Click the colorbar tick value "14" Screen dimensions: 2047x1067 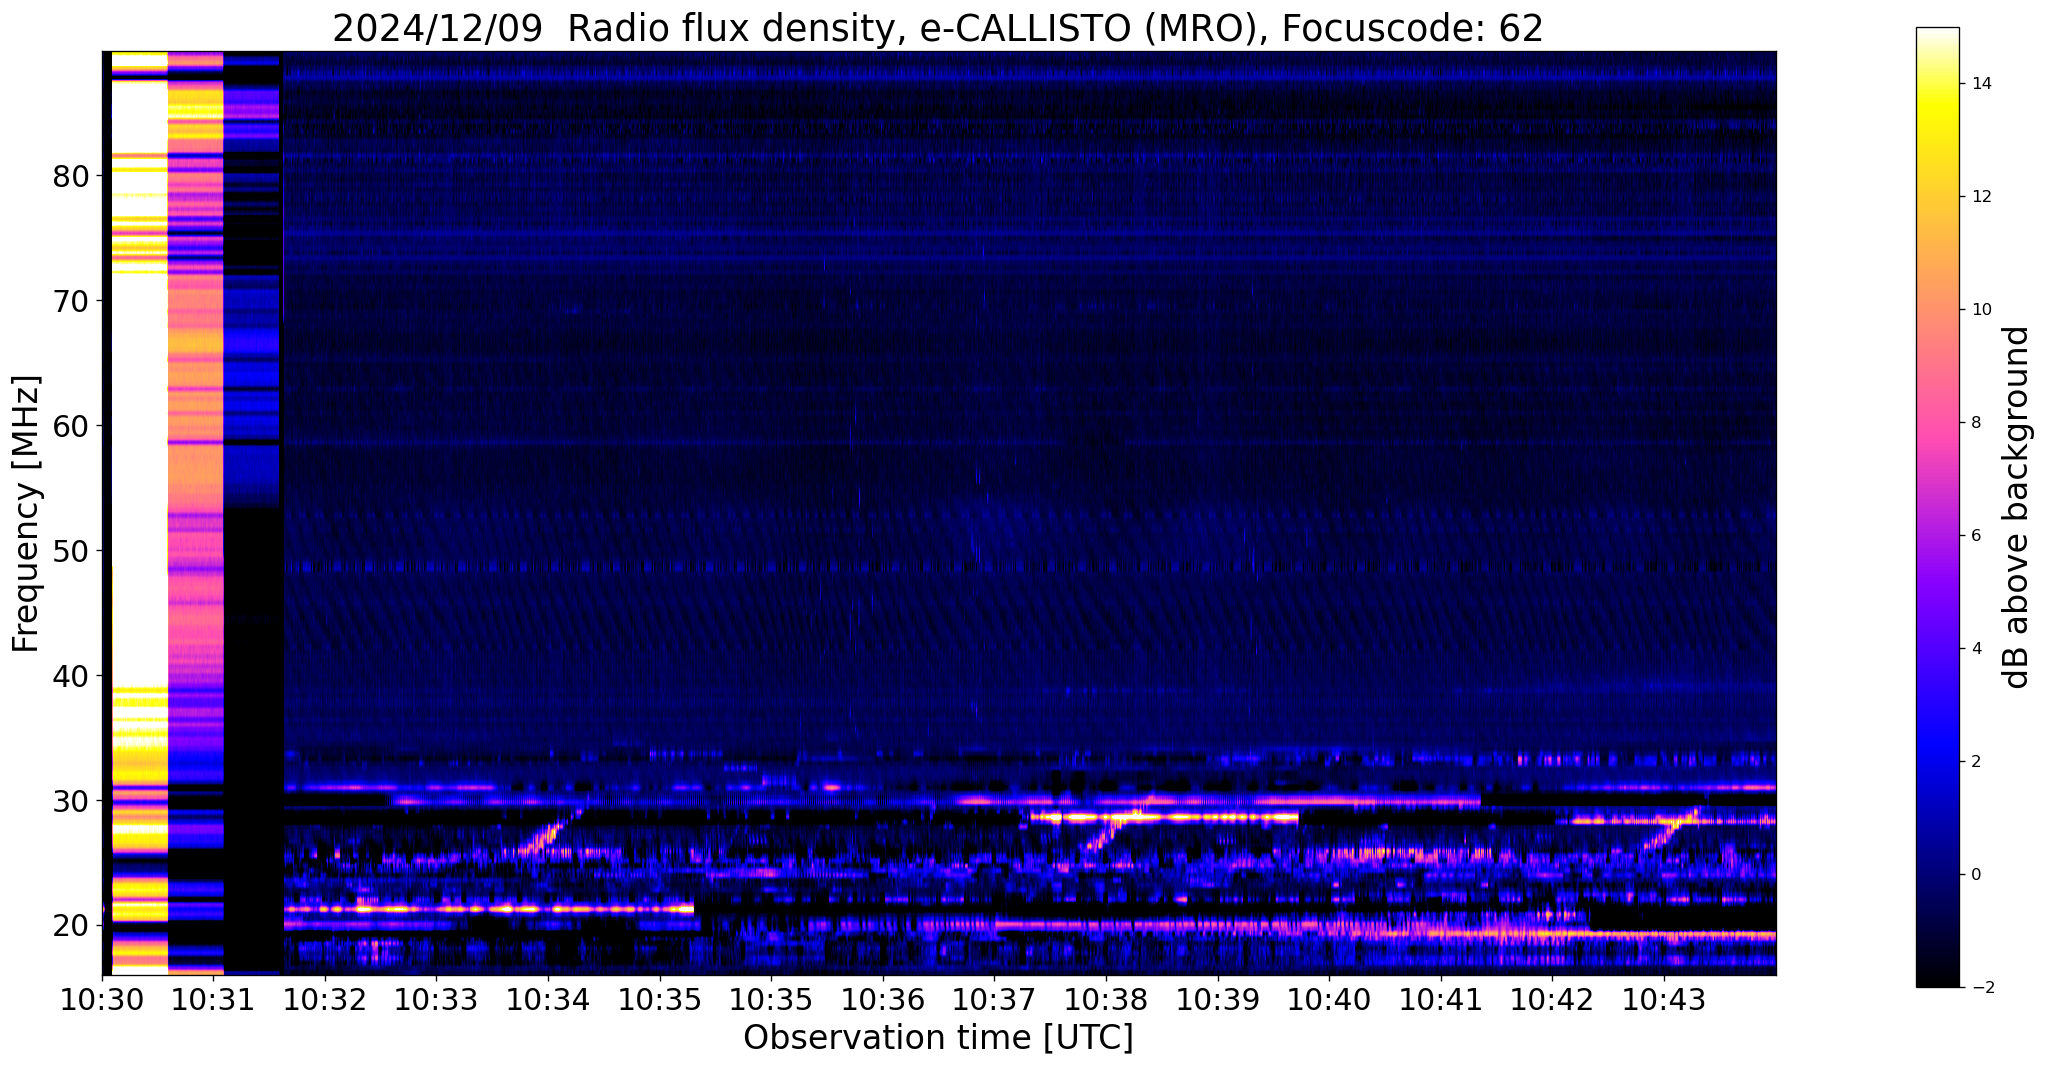click(1980, 84)
